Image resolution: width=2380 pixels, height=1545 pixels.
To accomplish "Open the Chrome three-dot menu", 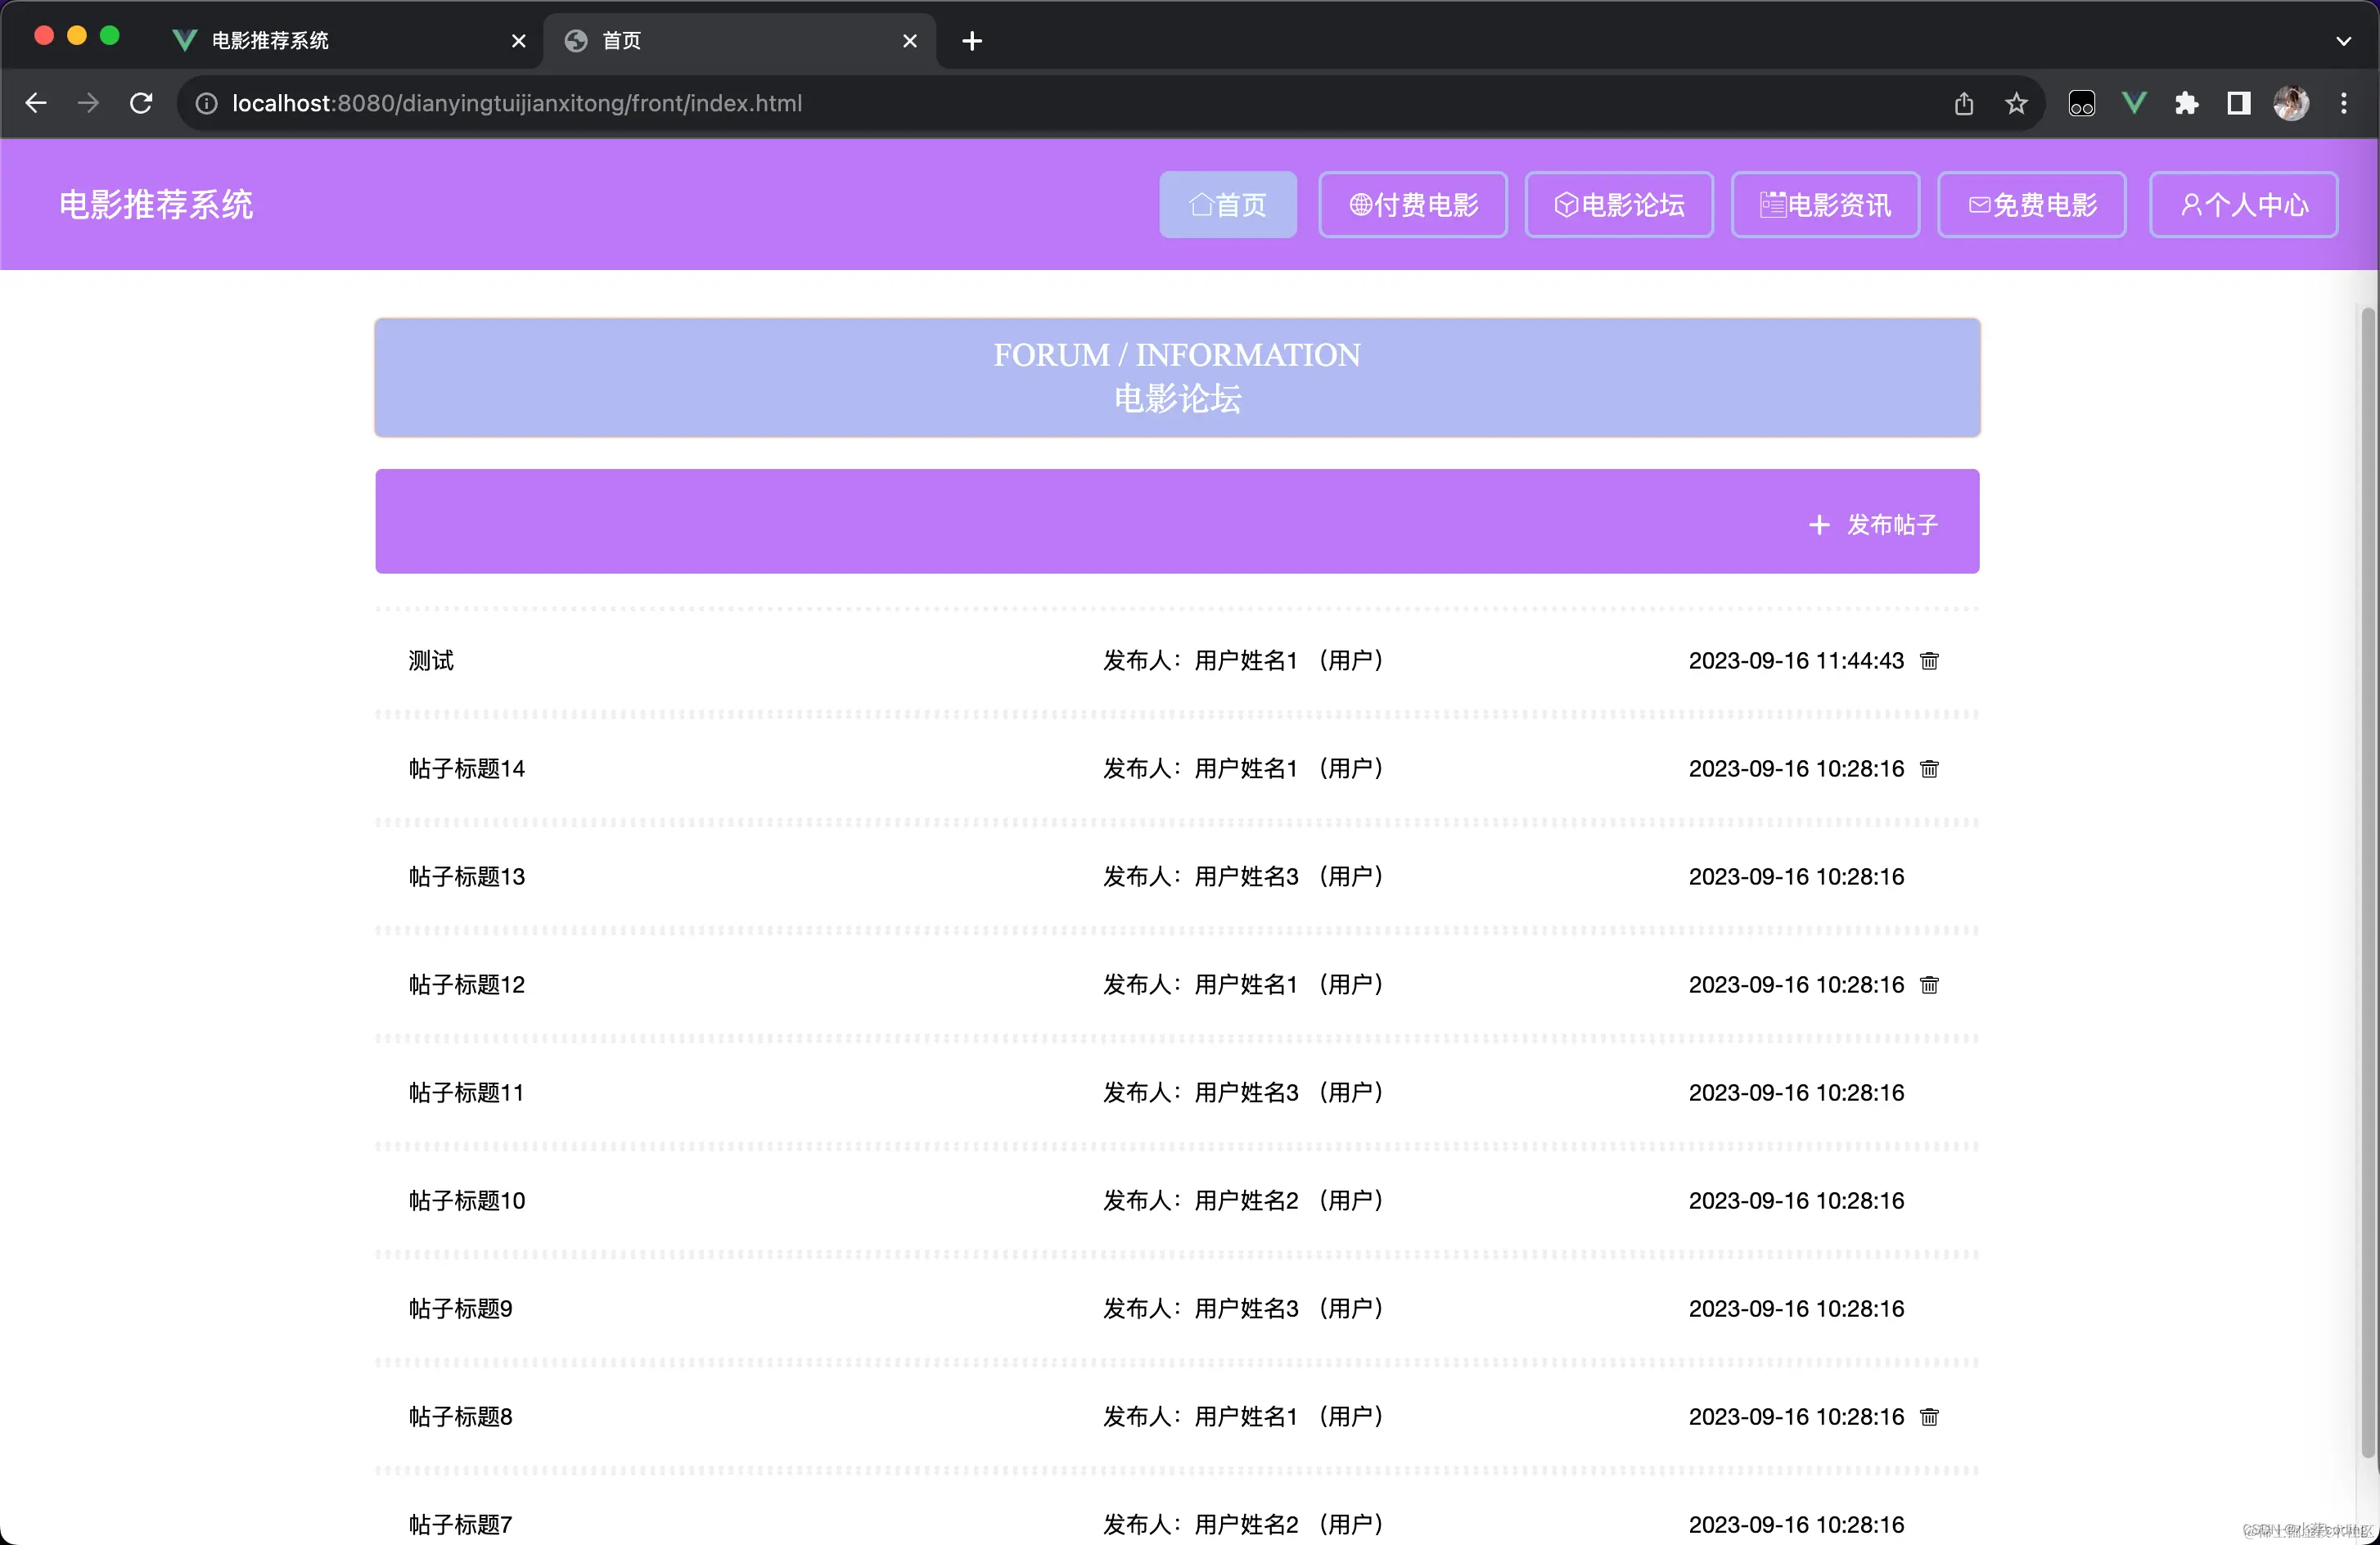I will tap(2343, 103).
